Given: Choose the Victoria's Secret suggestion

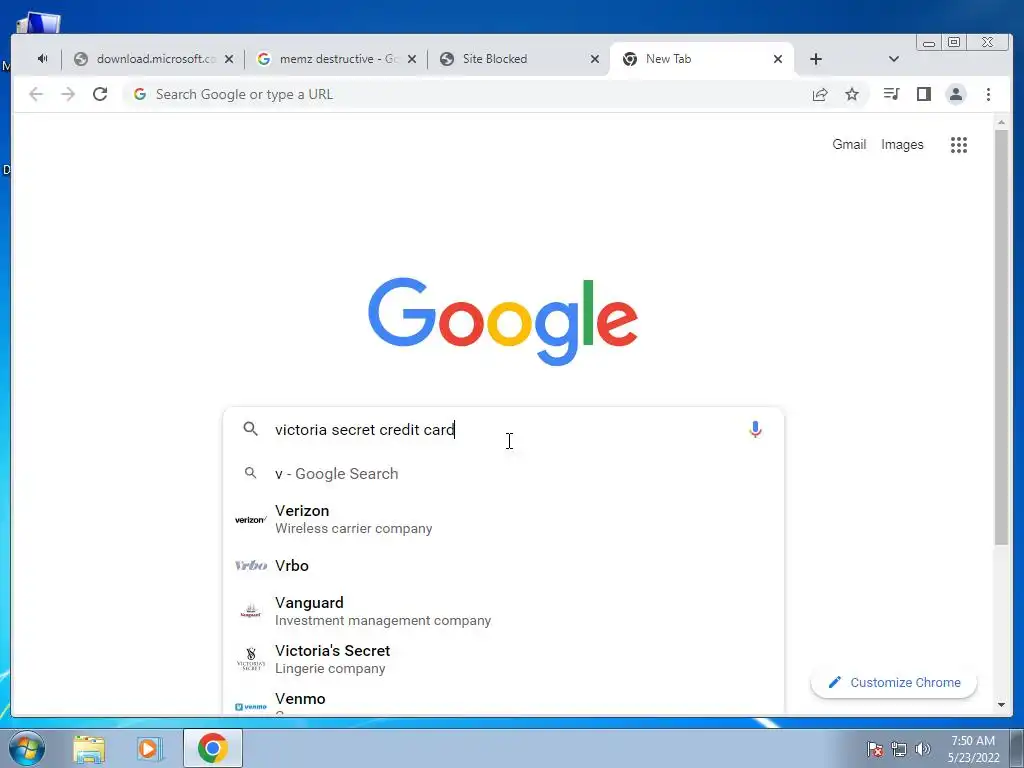Looking at the screenshot, I should point(503,659).
